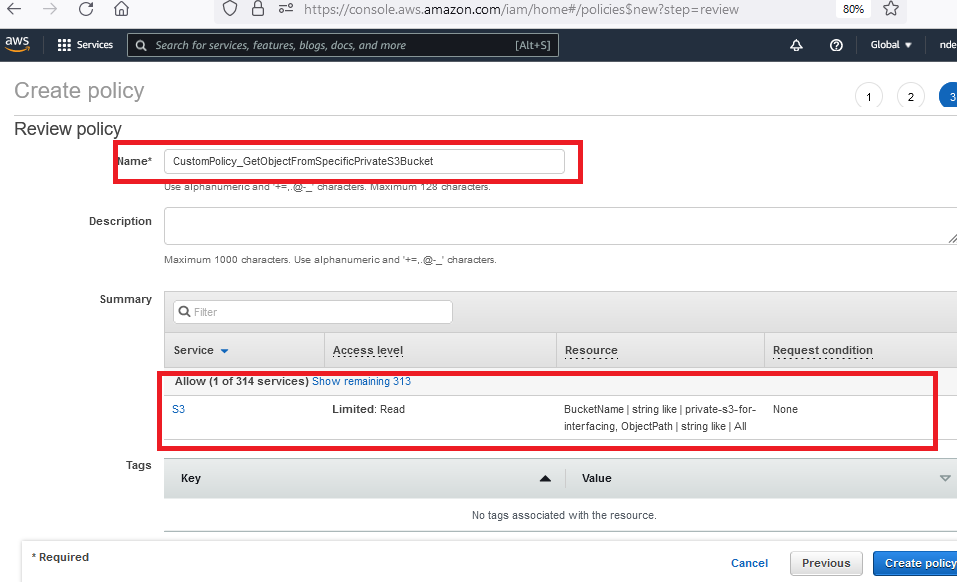Click the browser reload icon
The width and height of the screenshot is (957, 585).
(86, 10)
